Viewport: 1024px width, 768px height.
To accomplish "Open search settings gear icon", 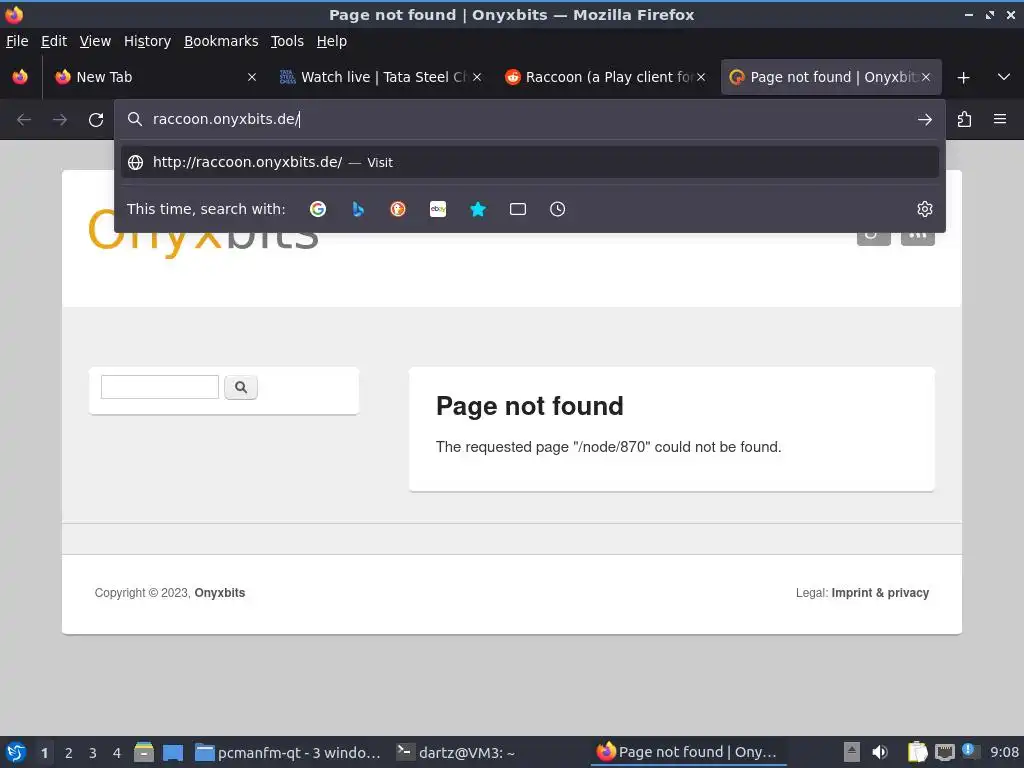I will click(x=925, y=209).
